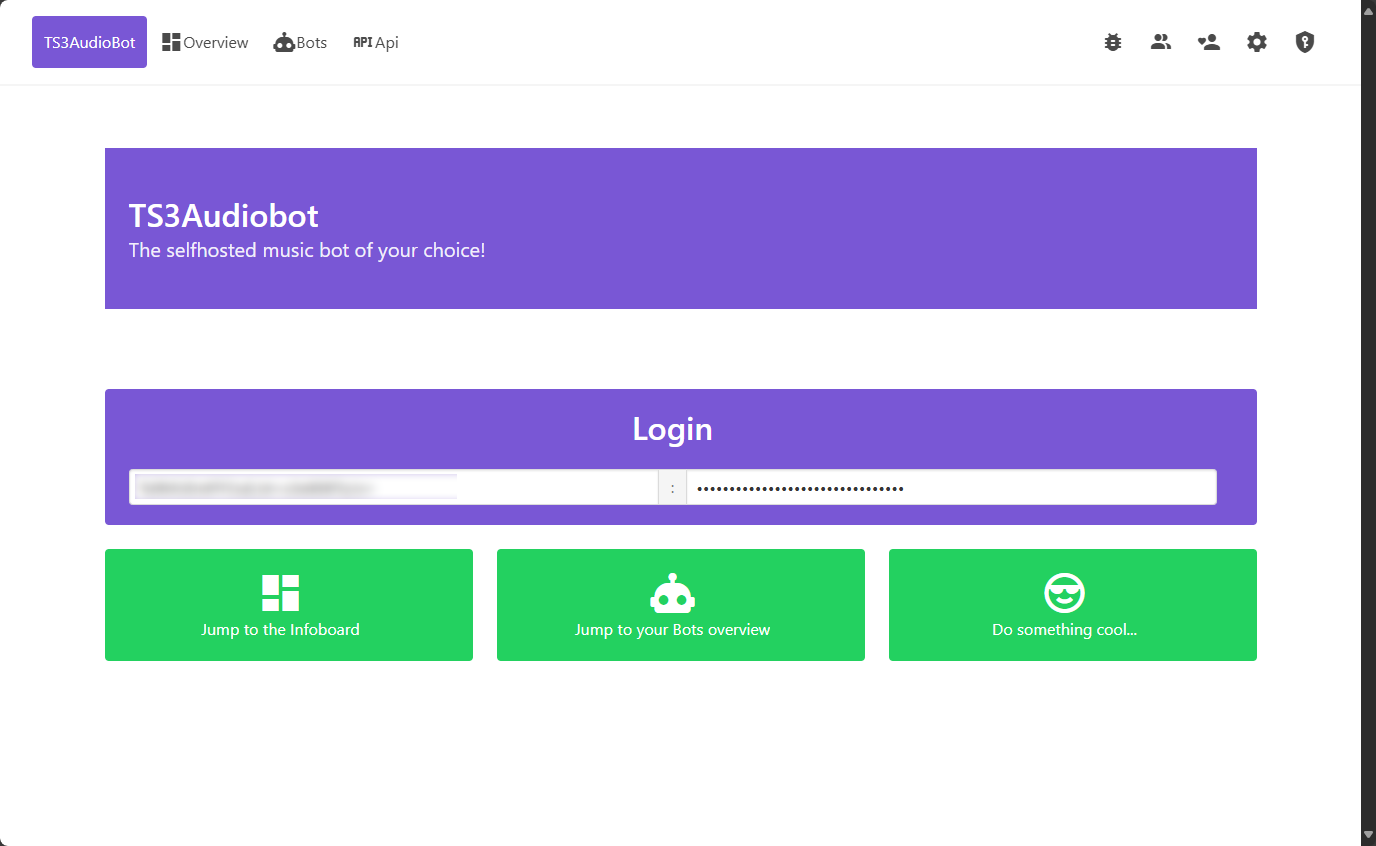Viewport: 1376px width, 846px height.
Task: Focus the password field with dots
Action: click(951, 487)
